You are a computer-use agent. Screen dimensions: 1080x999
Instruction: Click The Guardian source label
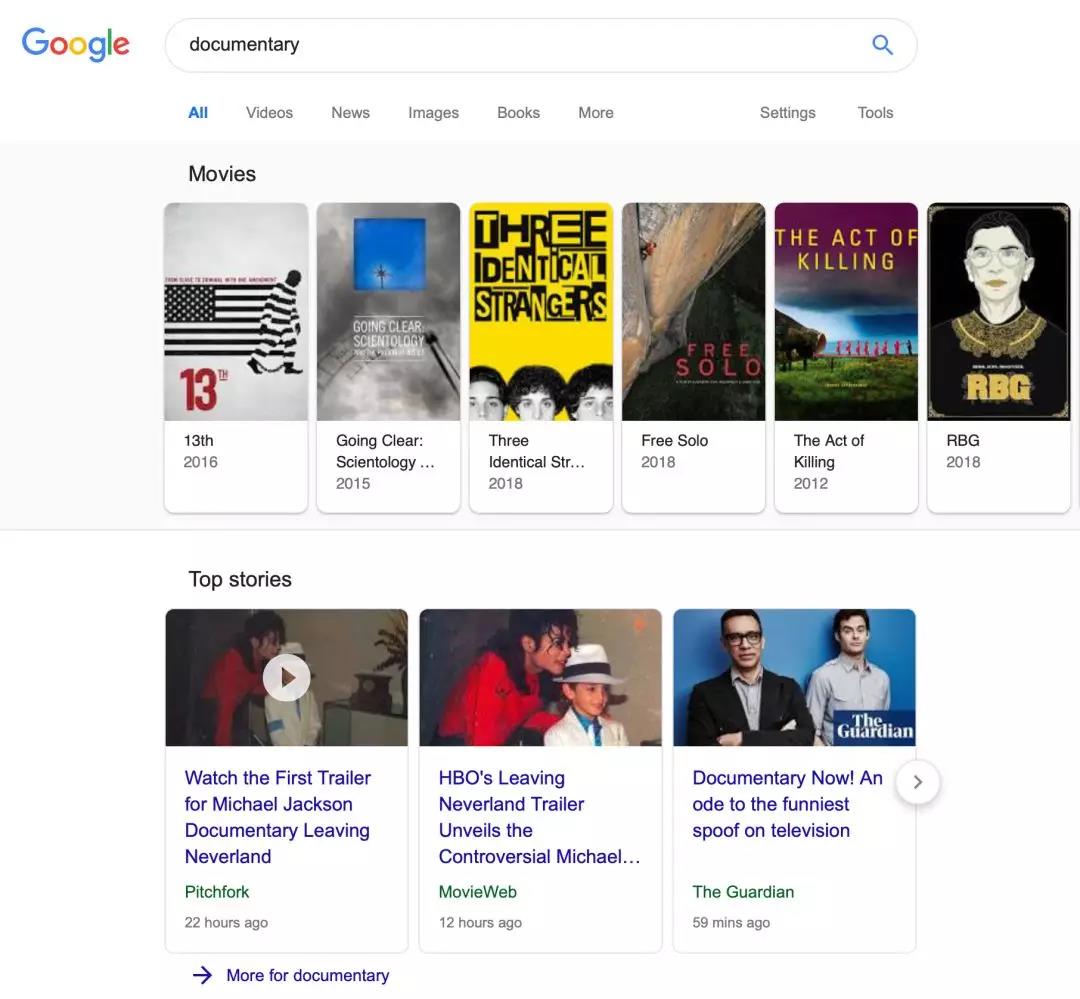743,892
